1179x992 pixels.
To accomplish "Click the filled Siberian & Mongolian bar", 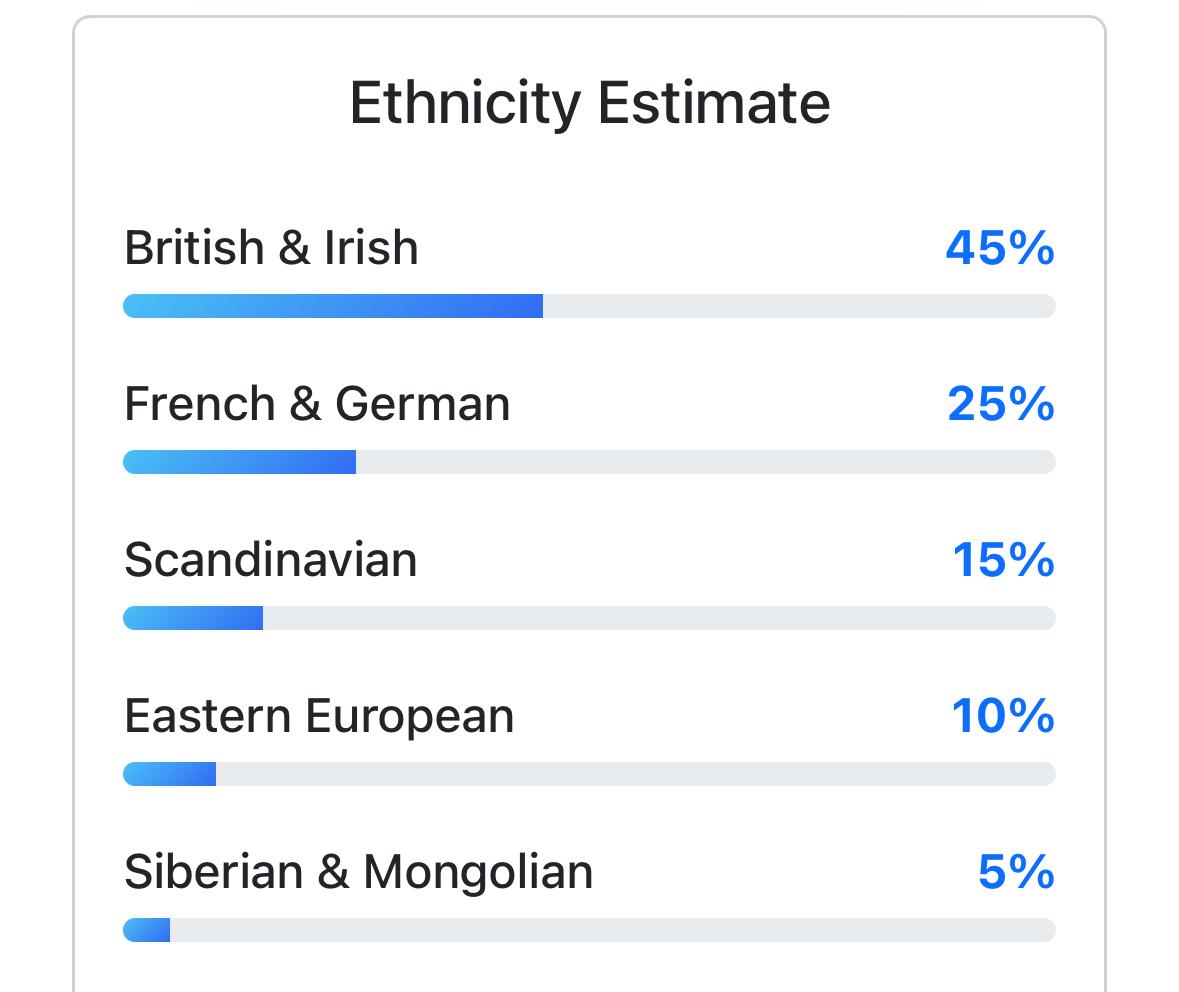I will pos(147,930).
